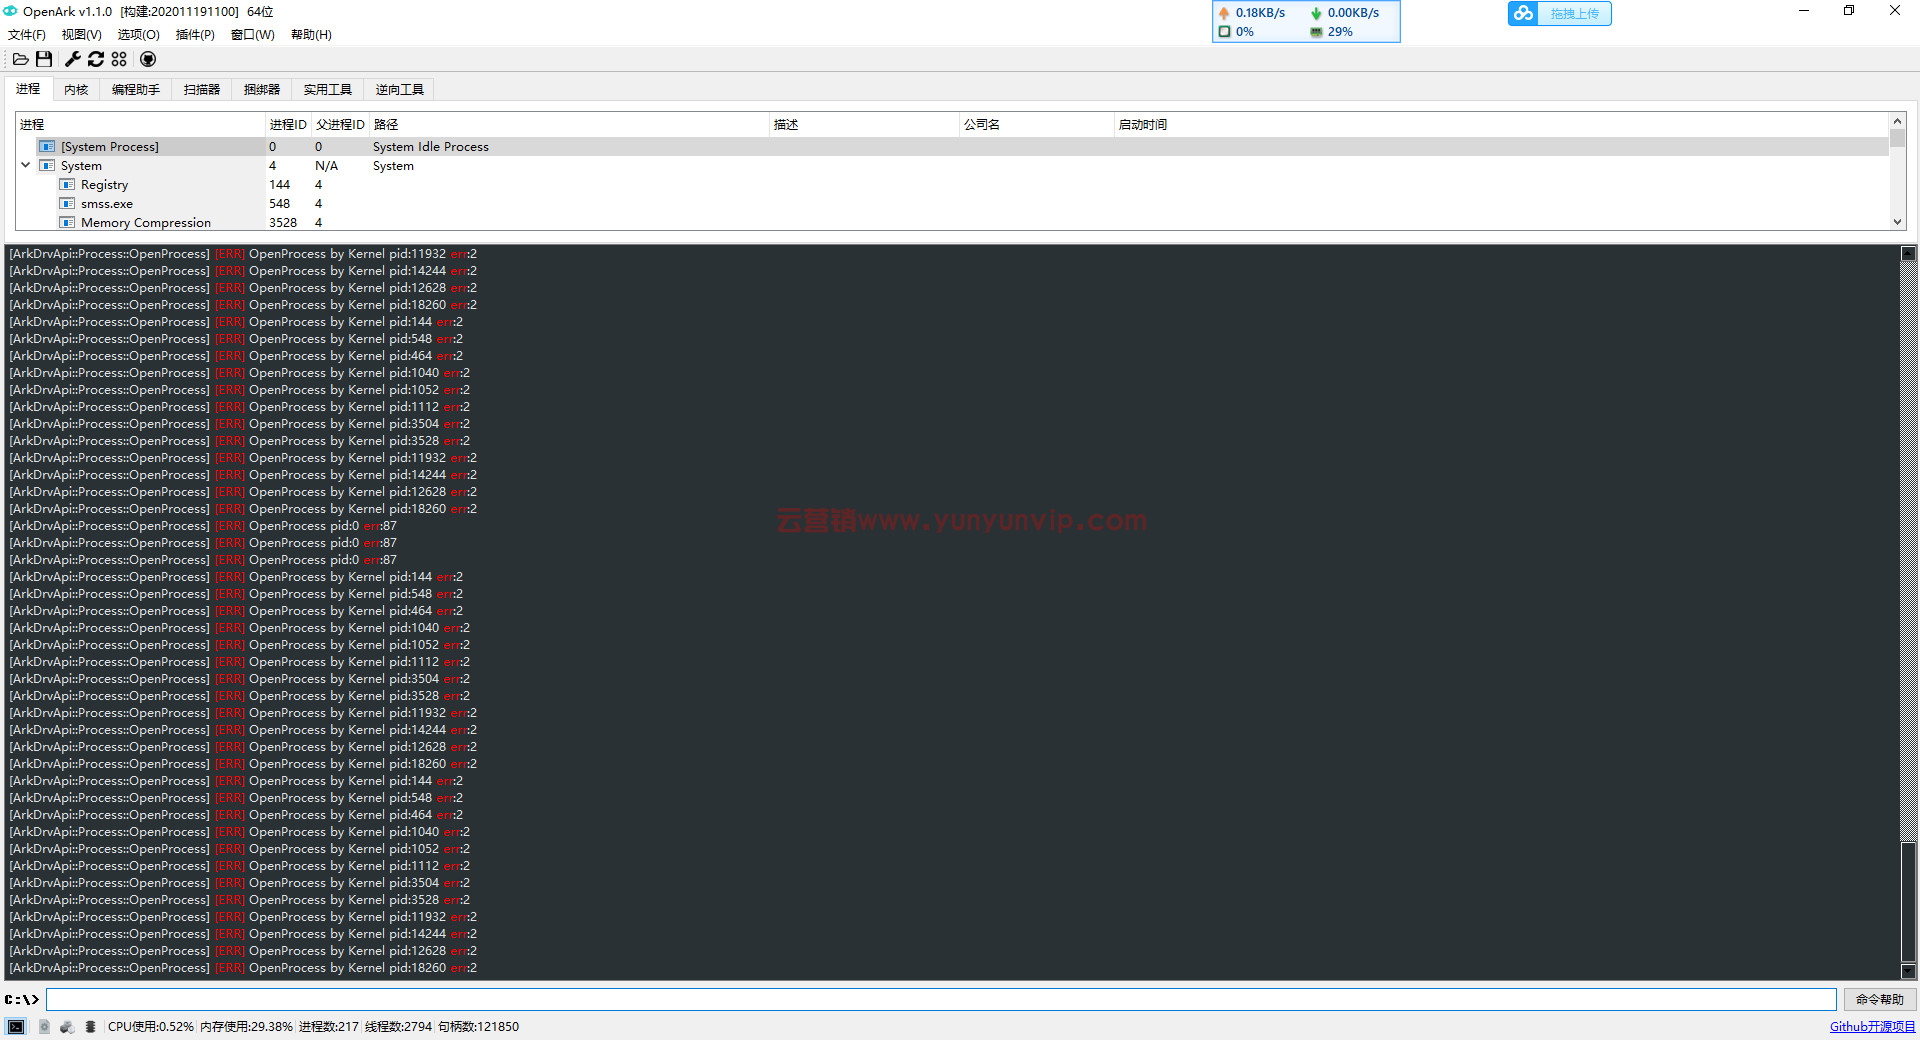Select the System process row
The height and width of the screenshot is (1040, 1920).
pos(952,166)
